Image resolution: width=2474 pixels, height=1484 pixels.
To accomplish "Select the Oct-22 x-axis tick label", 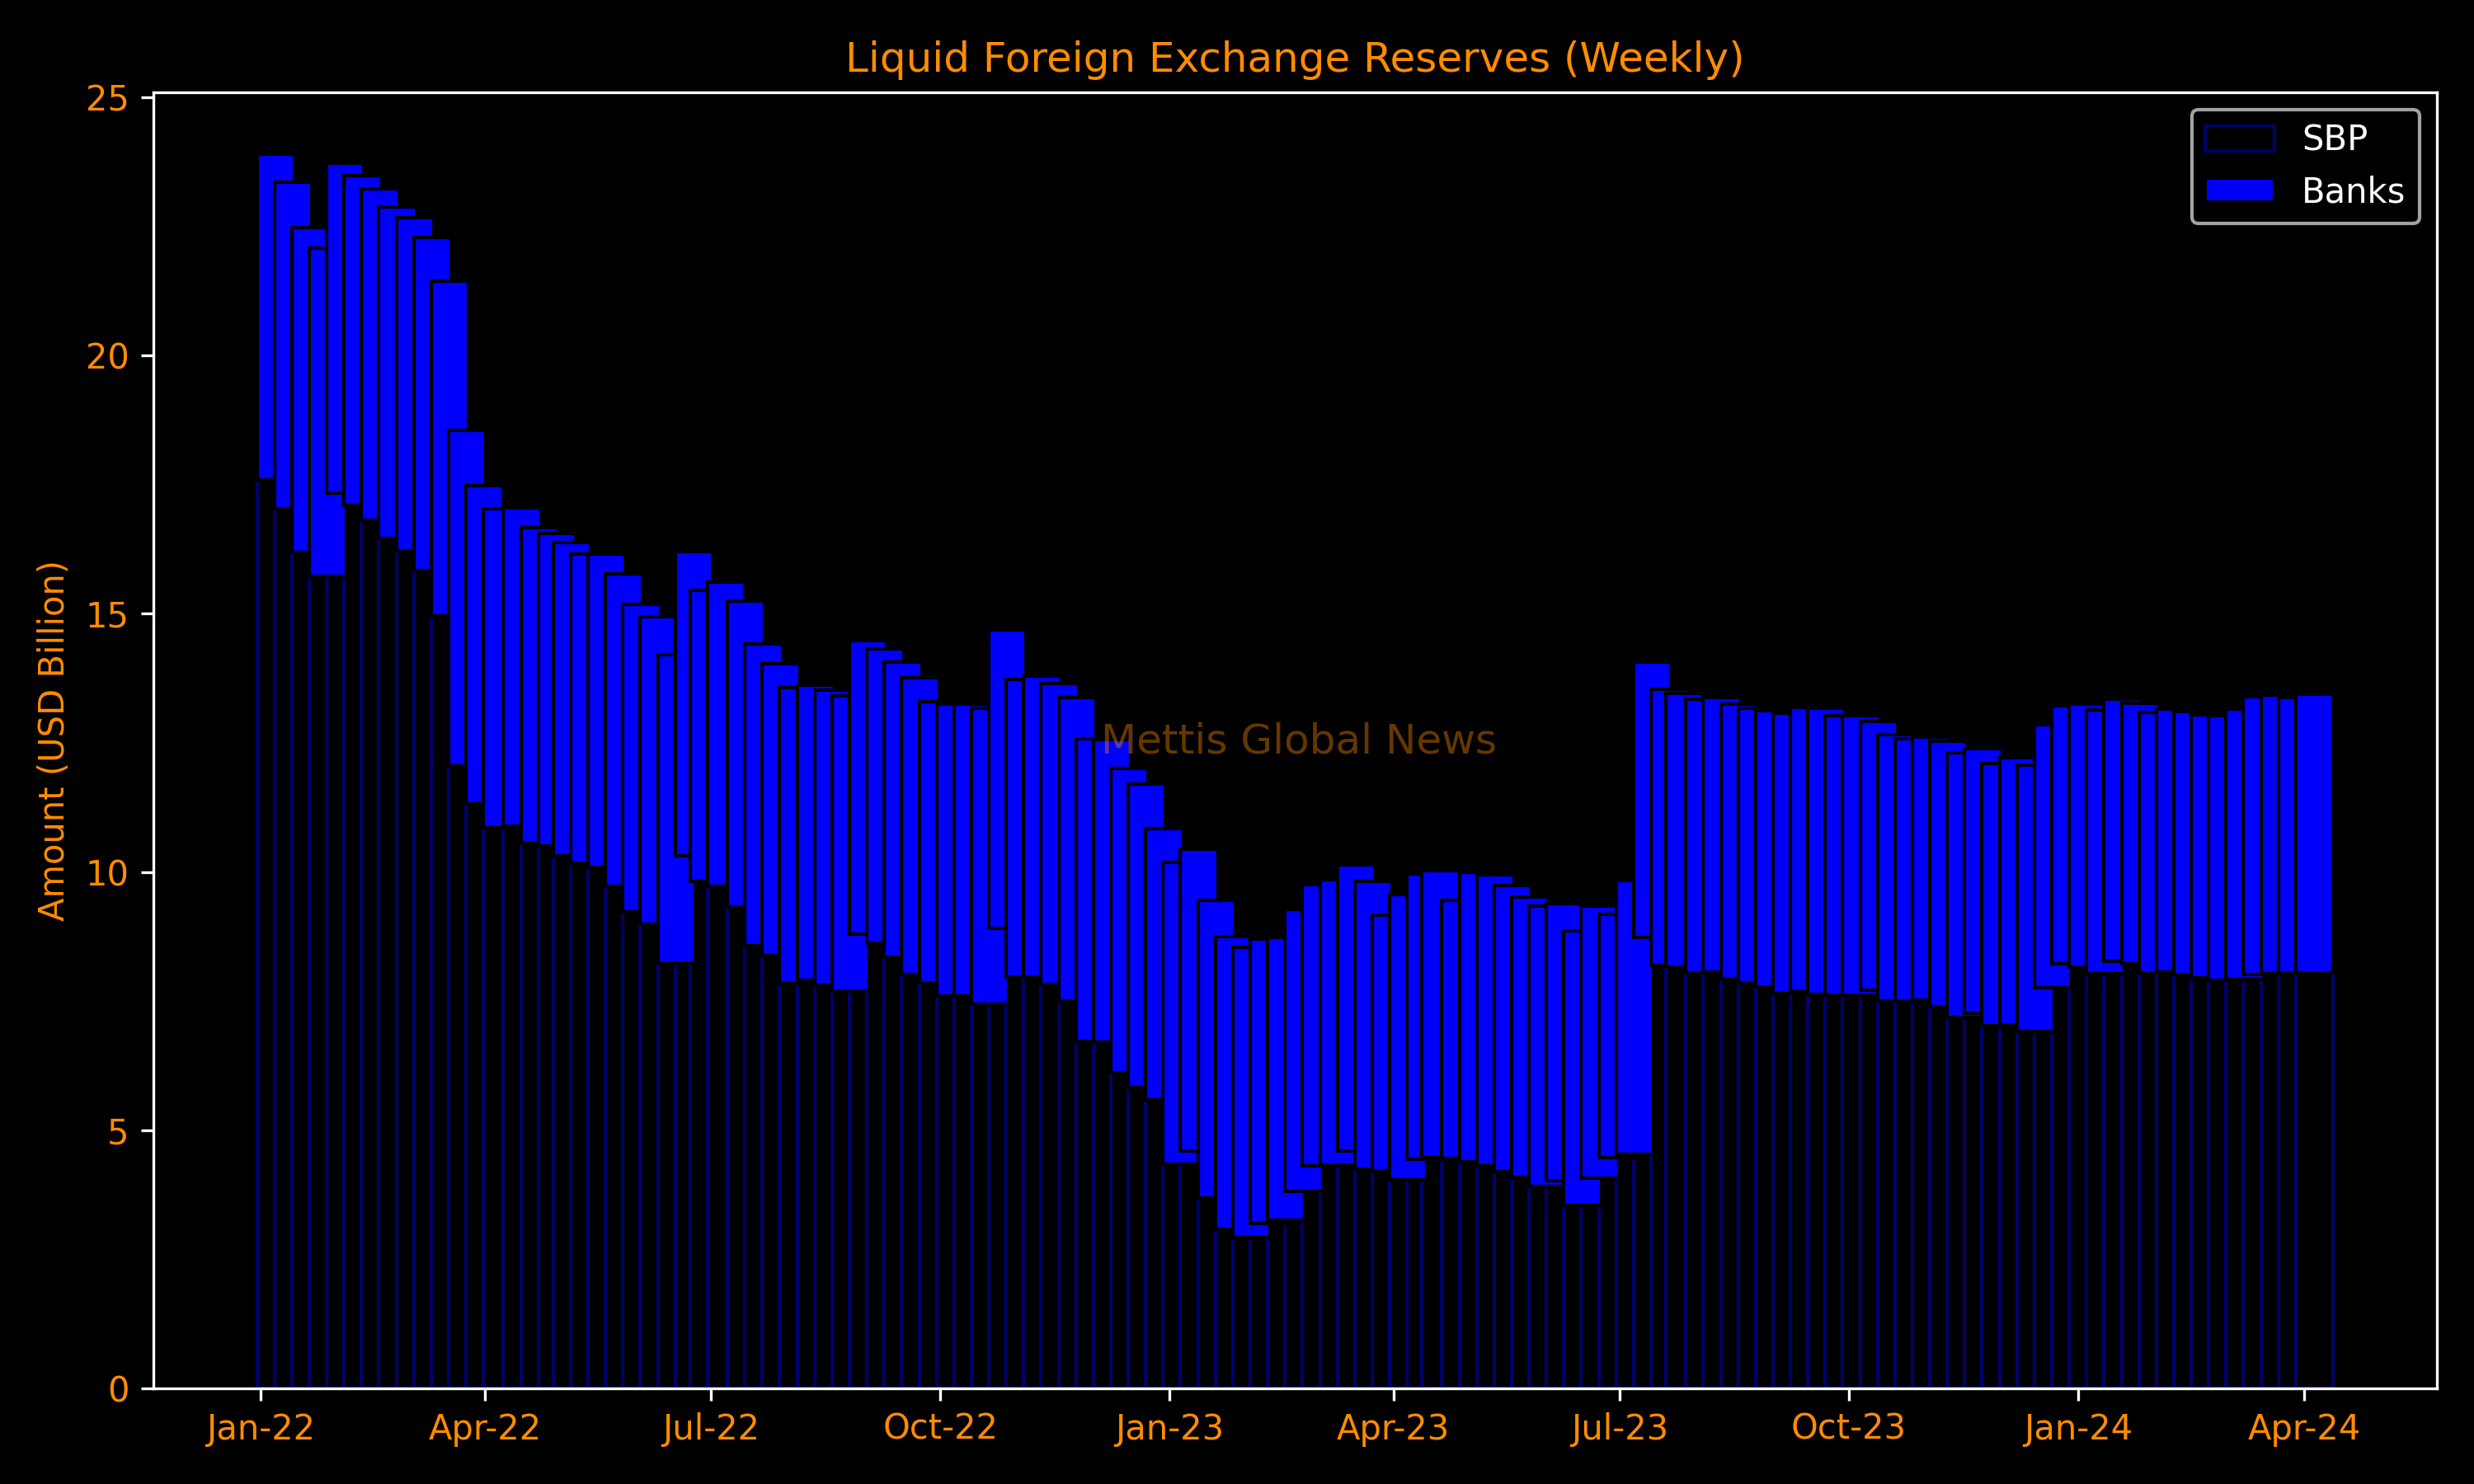I will [940, 1428].
